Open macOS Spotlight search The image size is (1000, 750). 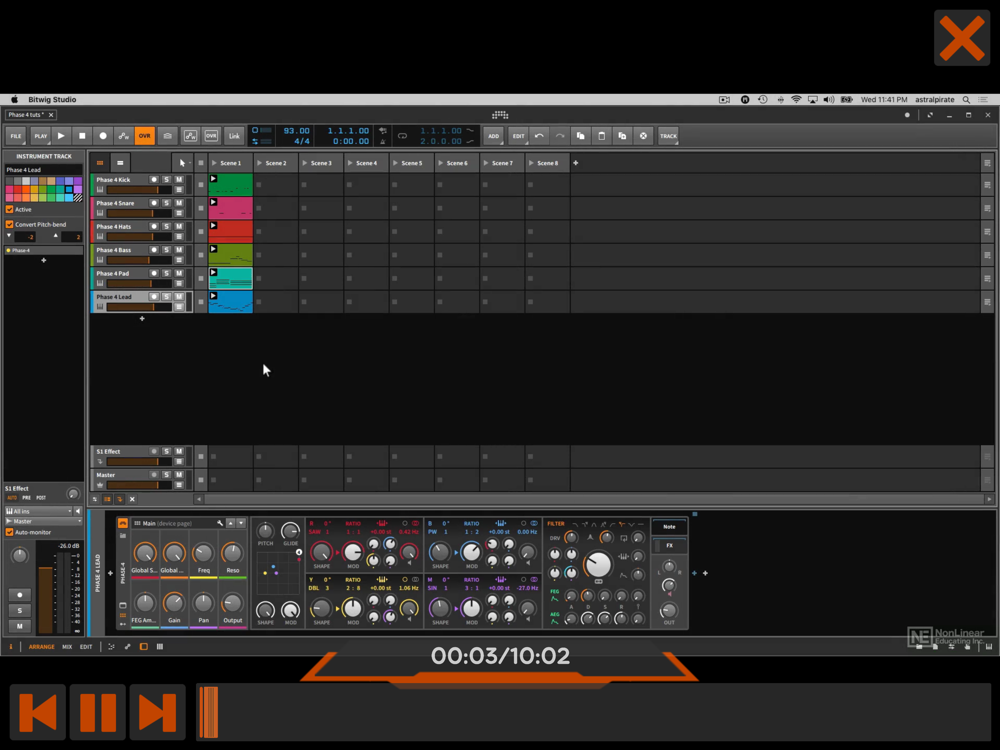click(x=966, y=100)
